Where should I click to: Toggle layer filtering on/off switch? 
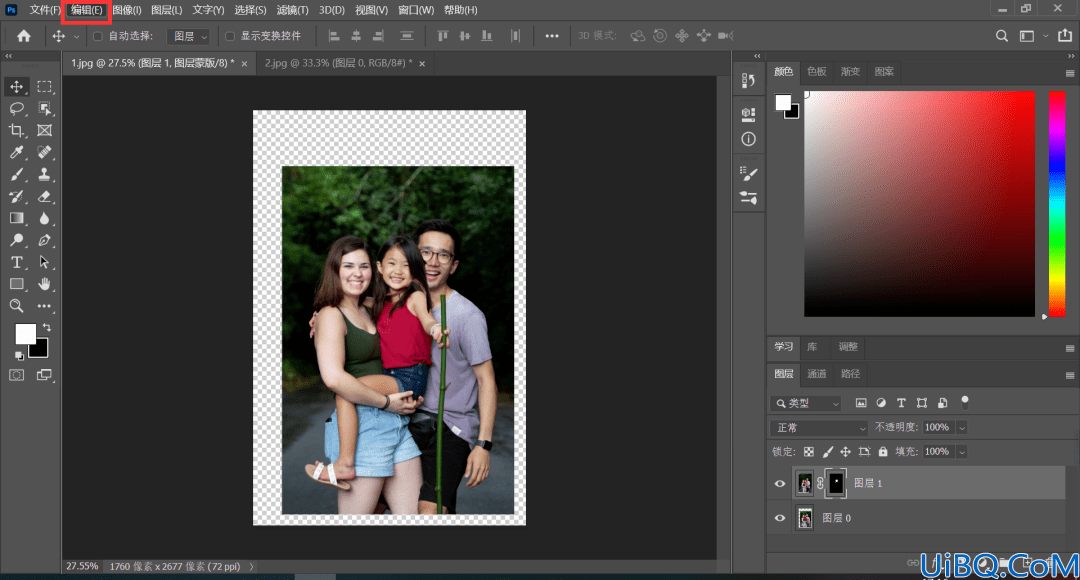964,401
